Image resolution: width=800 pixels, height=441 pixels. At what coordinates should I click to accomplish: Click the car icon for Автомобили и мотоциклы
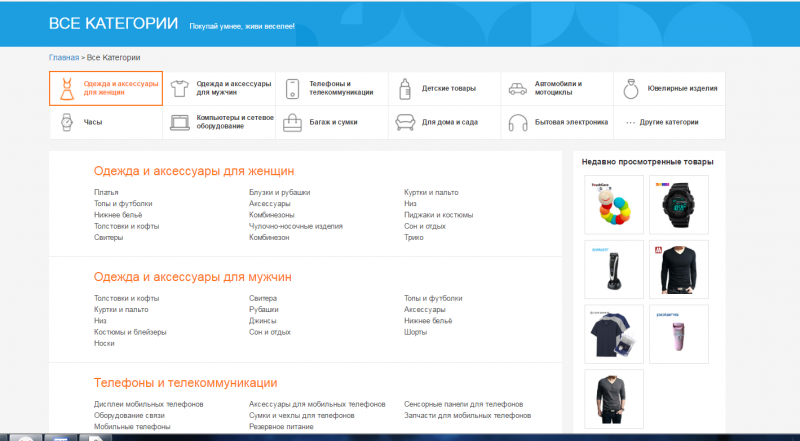click(x=517, y=89)
